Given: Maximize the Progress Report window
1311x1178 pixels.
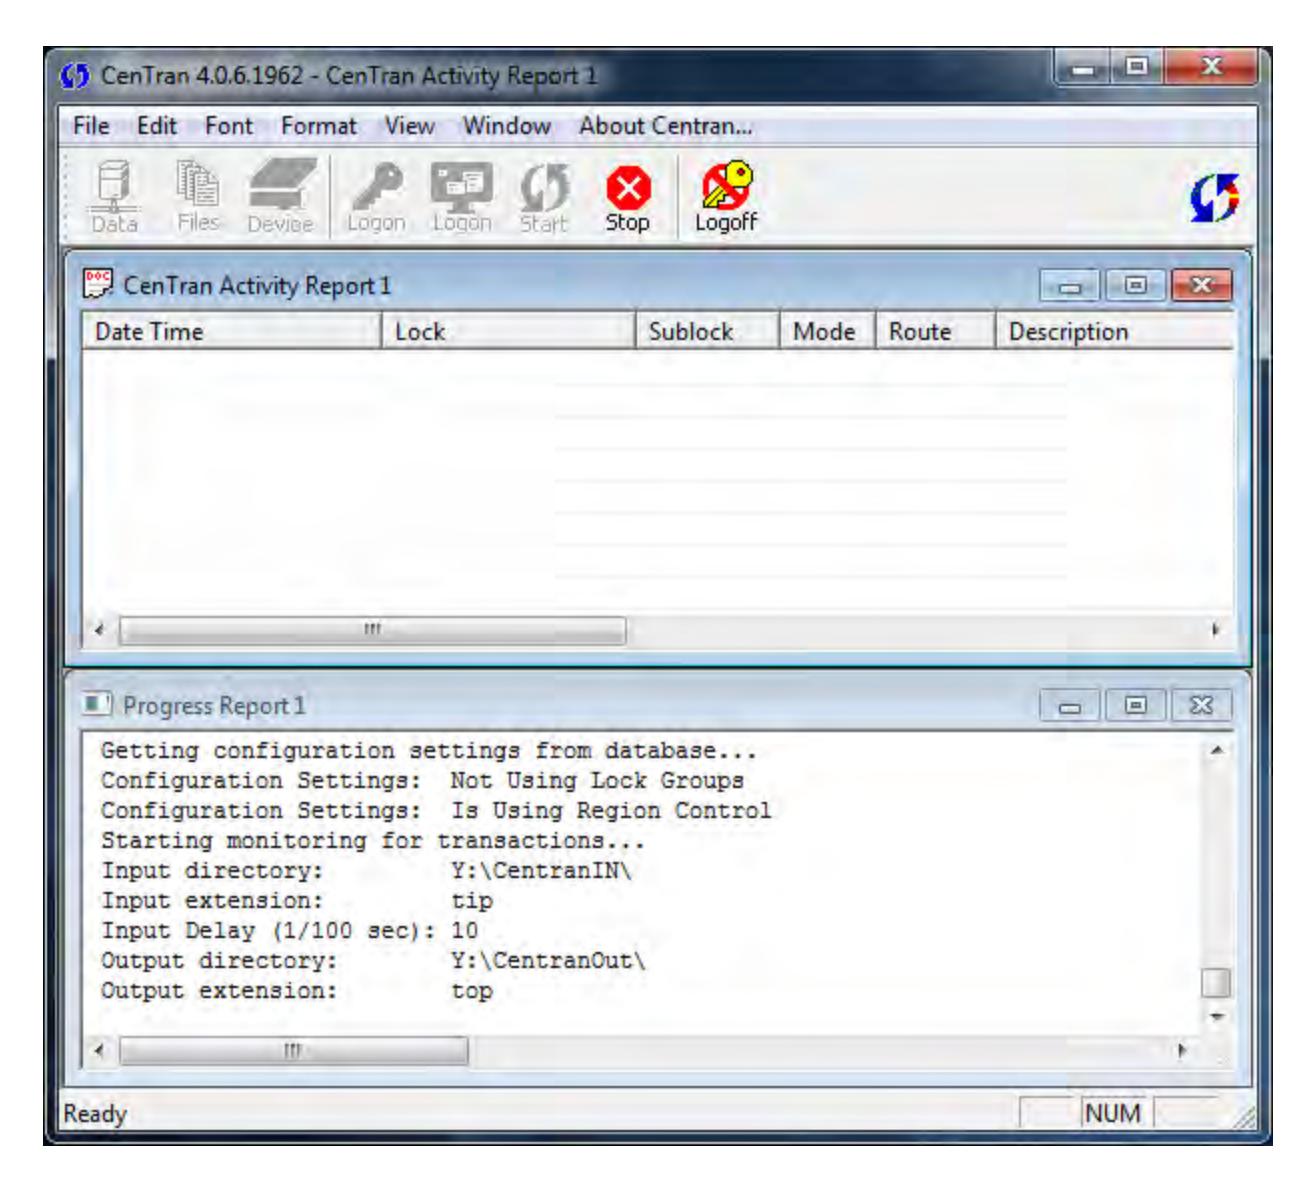Looking at the screenshot, I should [1136, 705].
